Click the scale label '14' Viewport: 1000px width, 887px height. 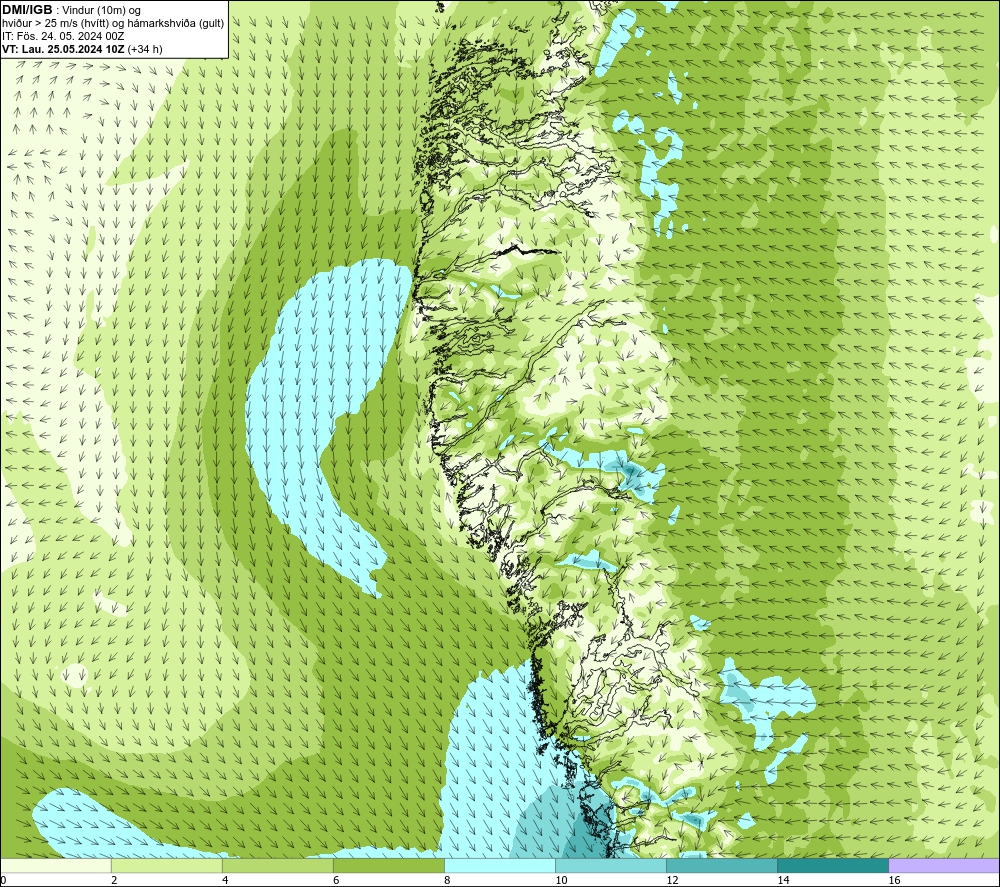coord(783,880)
